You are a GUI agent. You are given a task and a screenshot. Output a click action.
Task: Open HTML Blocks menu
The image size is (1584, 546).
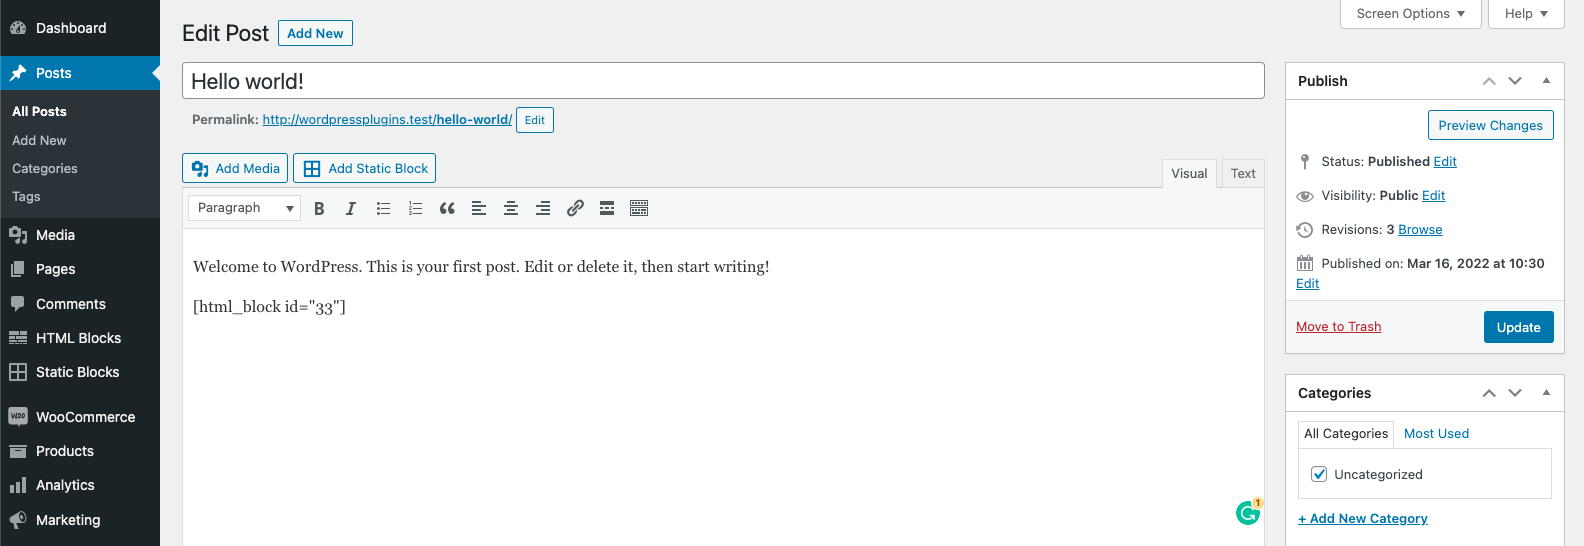coord(80,338)
